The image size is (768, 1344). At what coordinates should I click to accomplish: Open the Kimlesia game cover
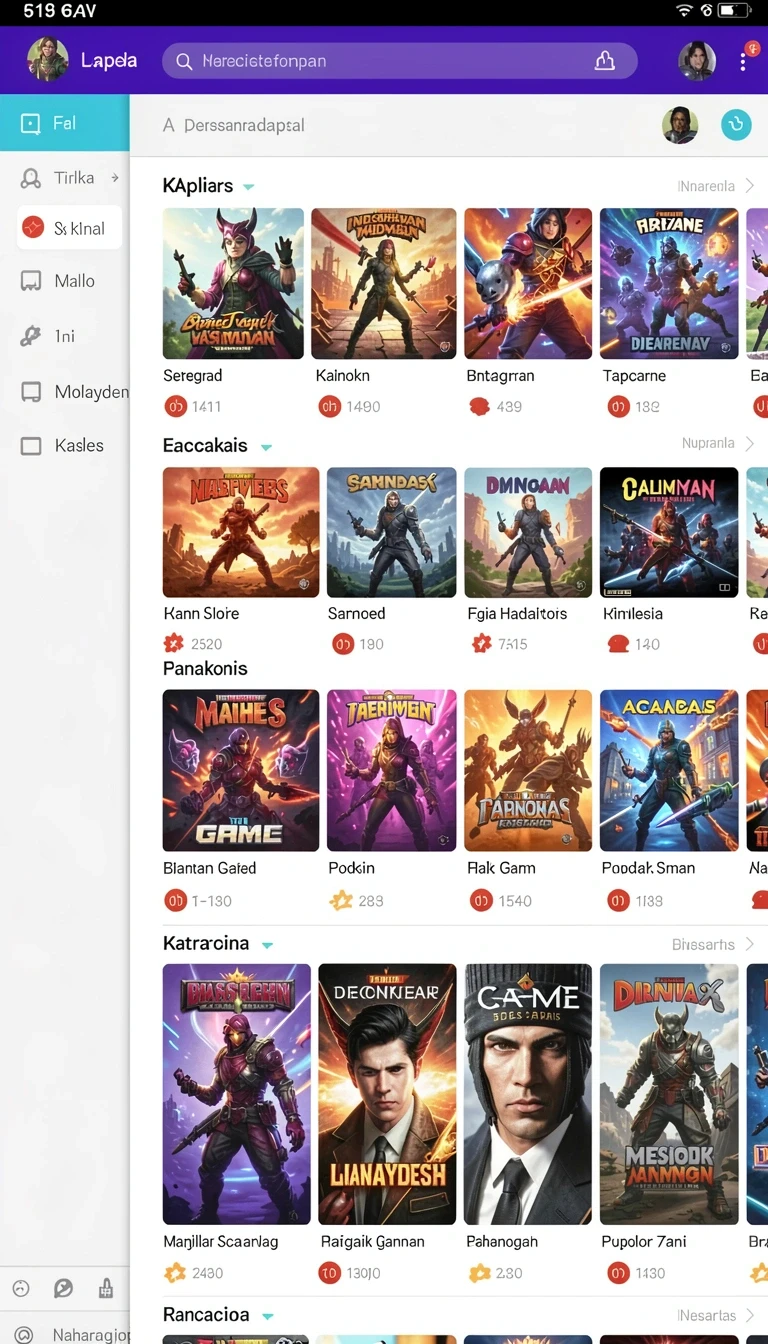[669, 532]
